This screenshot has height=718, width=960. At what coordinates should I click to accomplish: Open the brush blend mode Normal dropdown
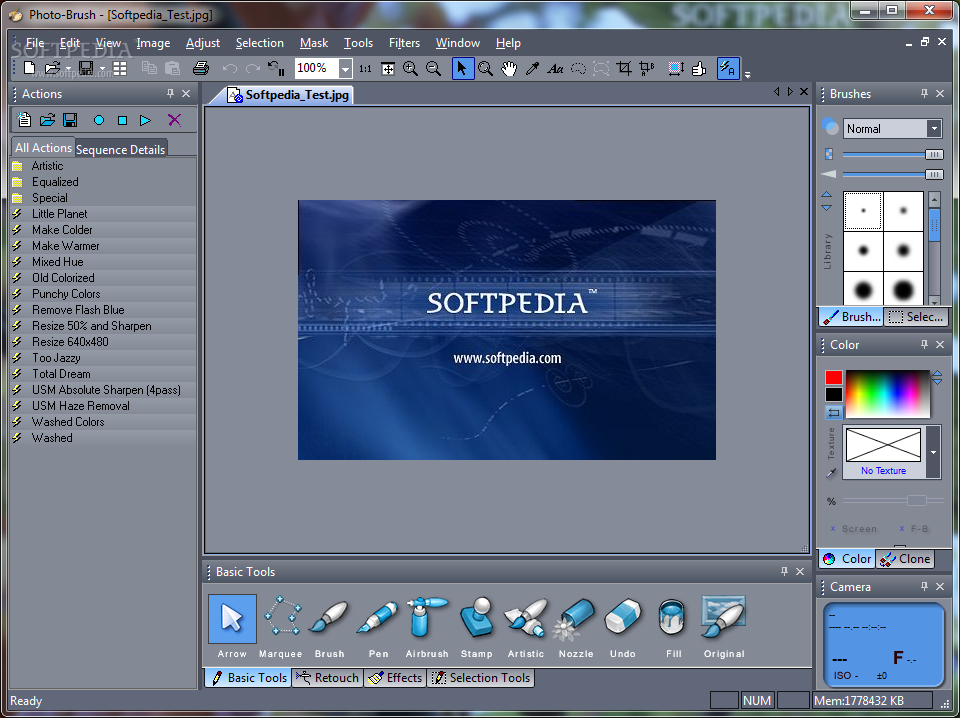[934, 129]
